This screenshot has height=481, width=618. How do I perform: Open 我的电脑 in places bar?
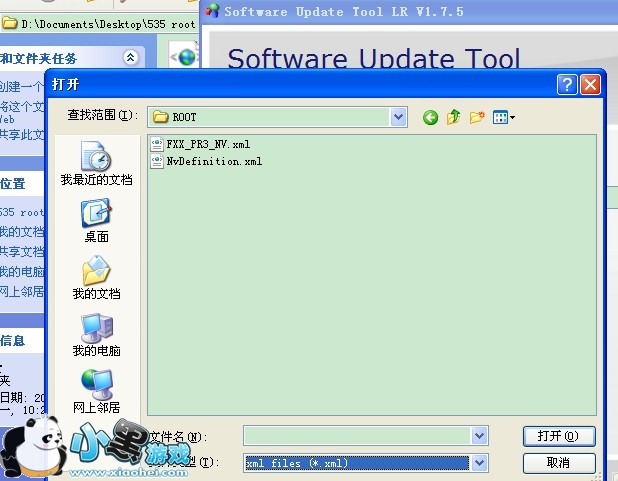coord(97,335)
